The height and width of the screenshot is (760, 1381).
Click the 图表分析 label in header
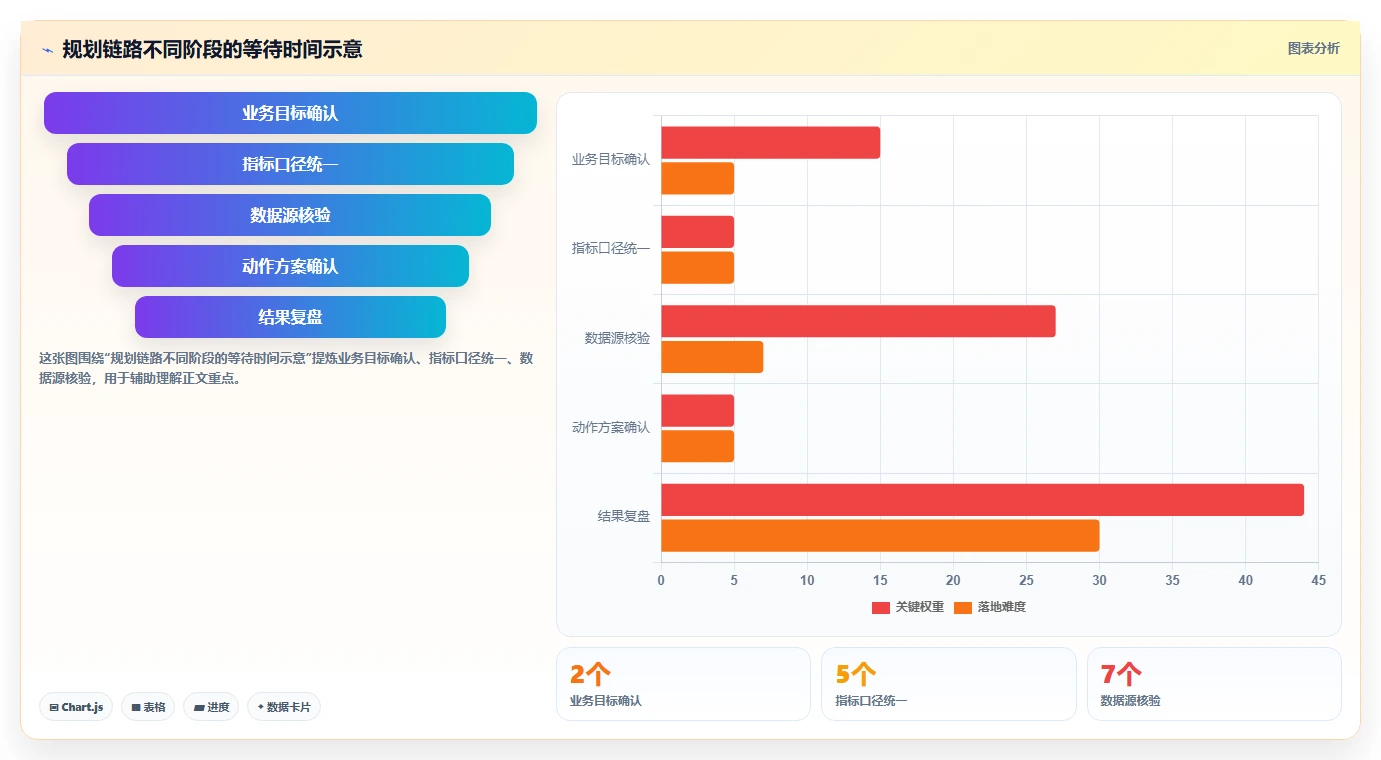[x=1313, y=48]
